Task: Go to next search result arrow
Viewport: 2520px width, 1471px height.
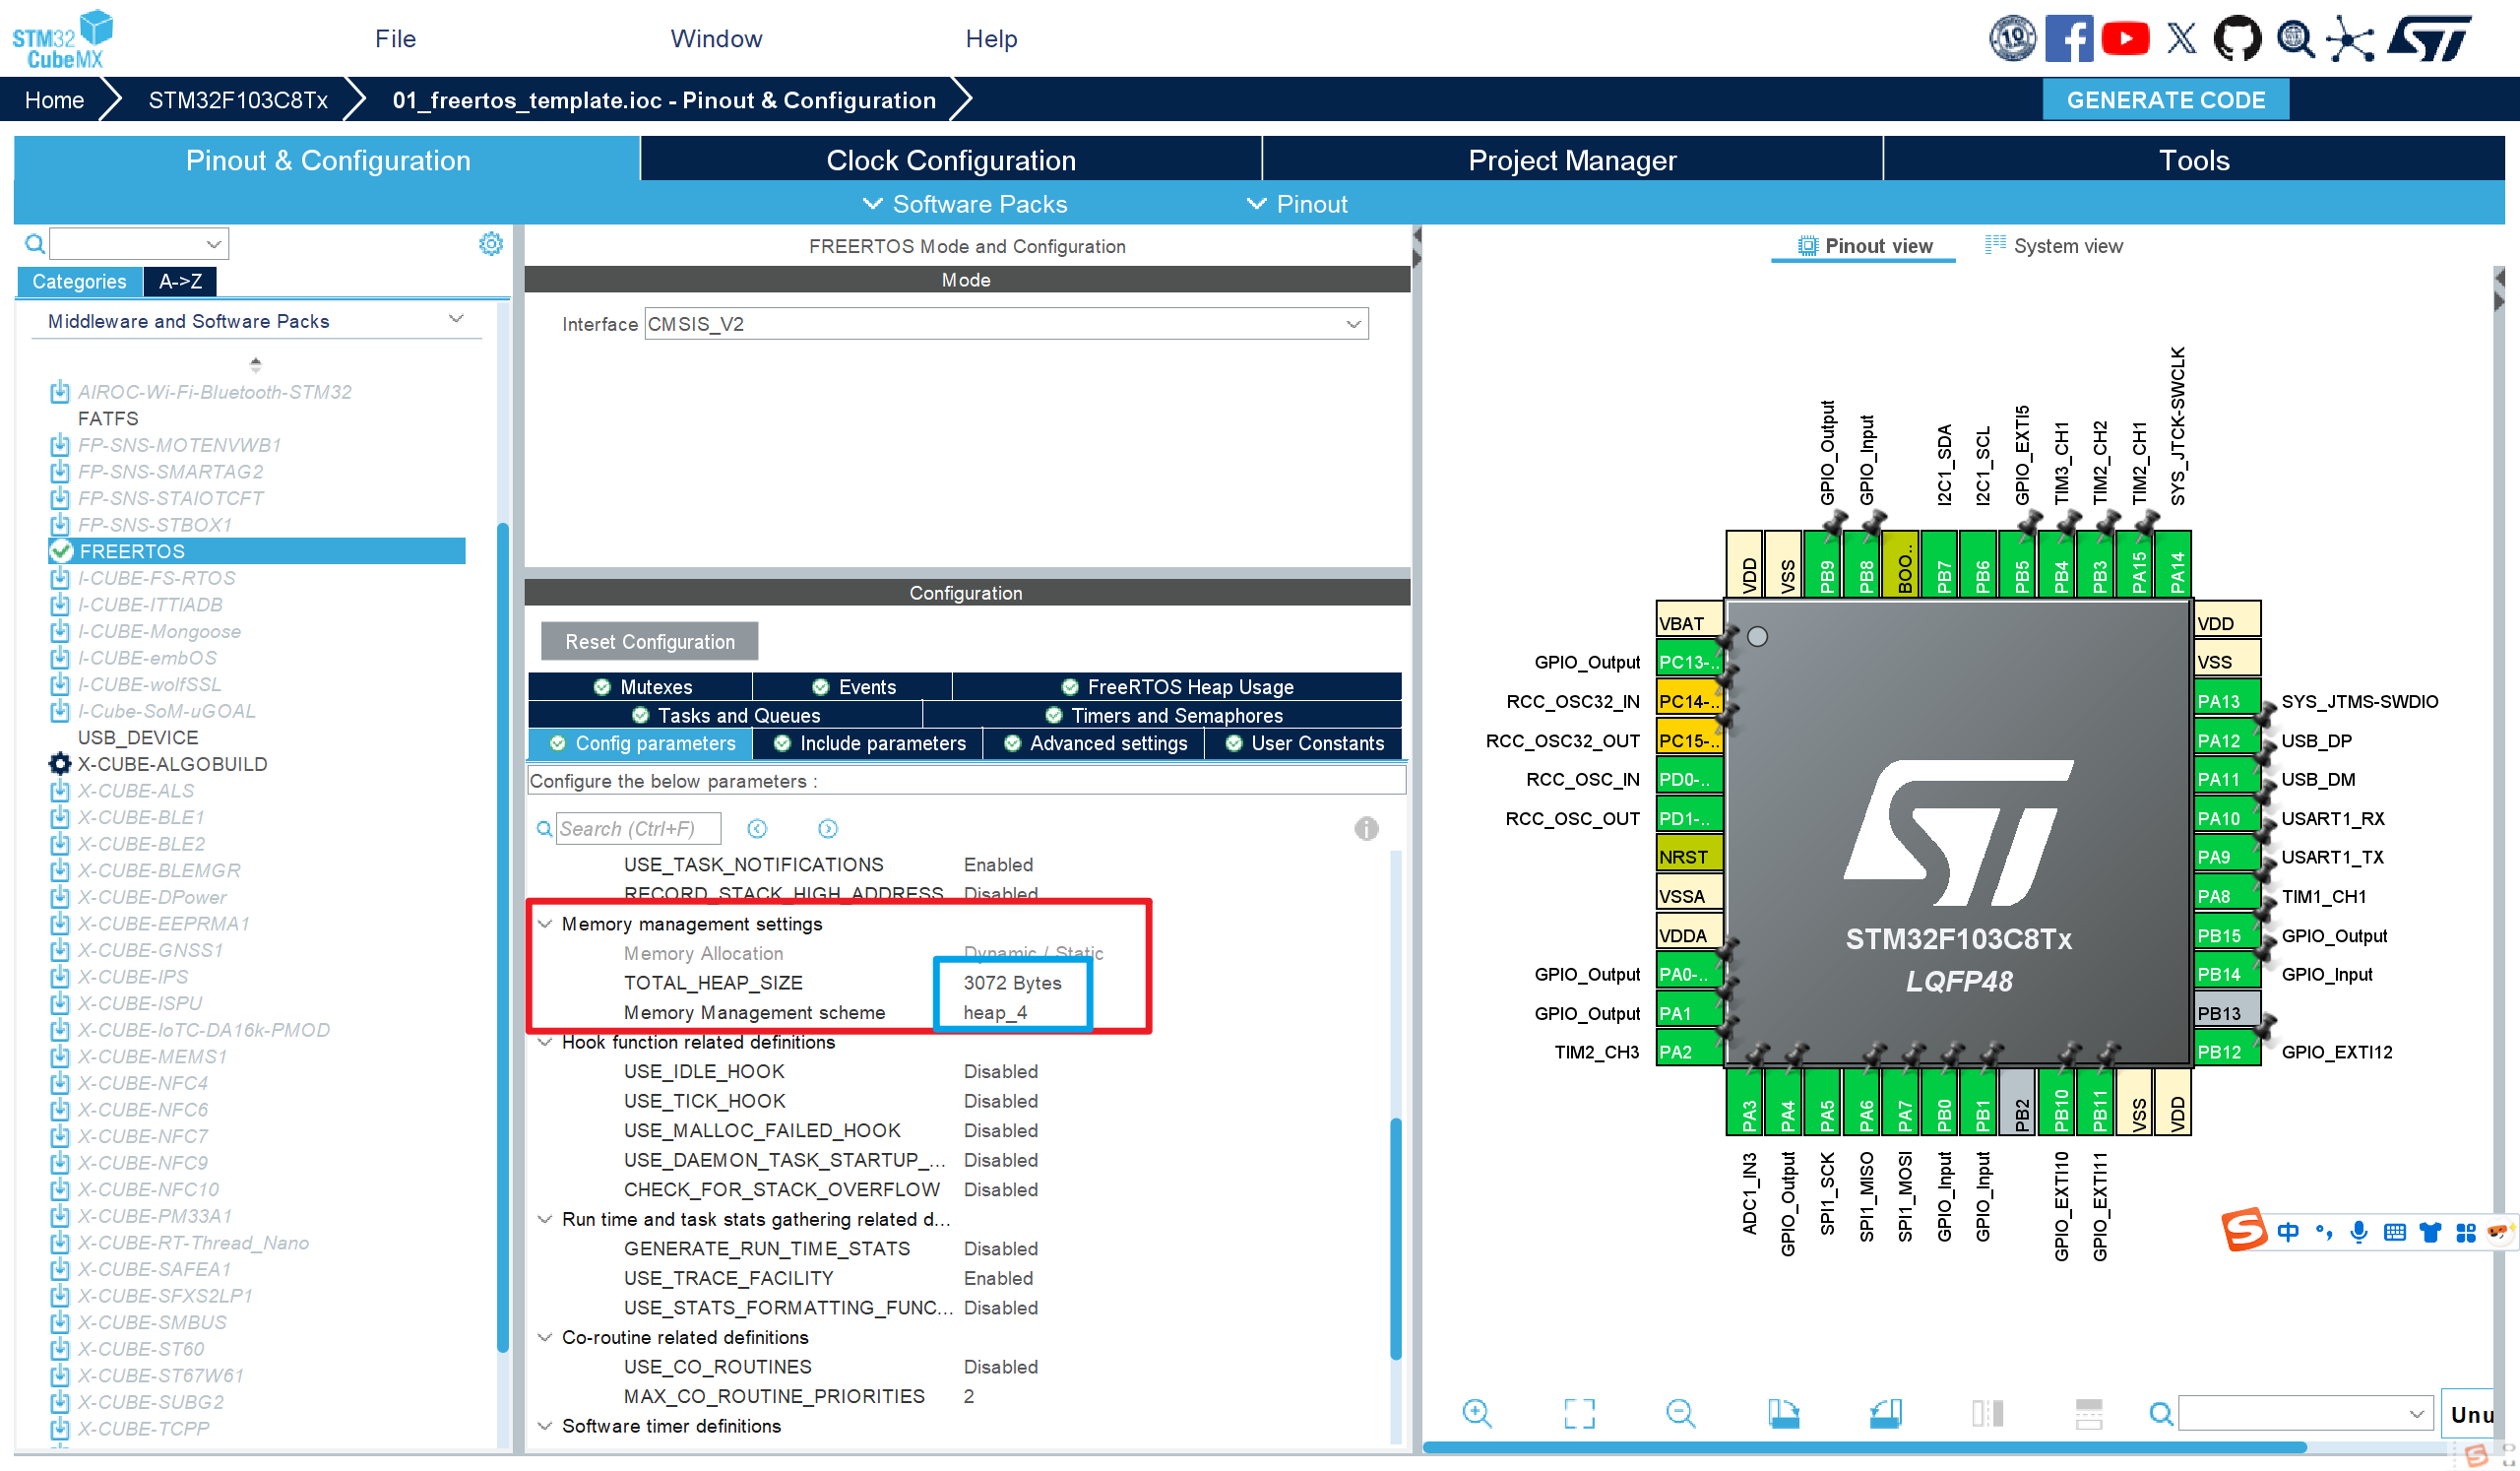Action: click(x=828, y=829)
